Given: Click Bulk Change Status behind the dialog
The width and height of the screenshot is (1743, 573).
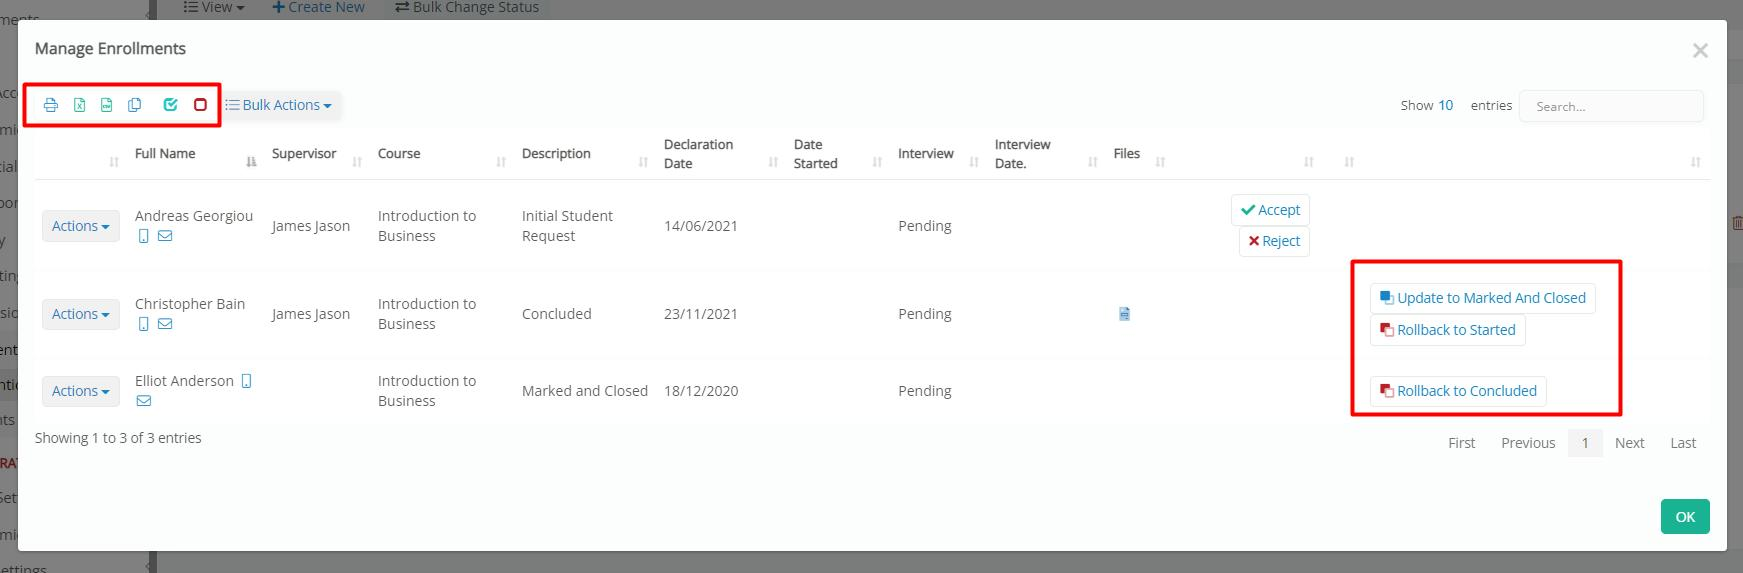Looking at the screenshot, I should point(467,7).
